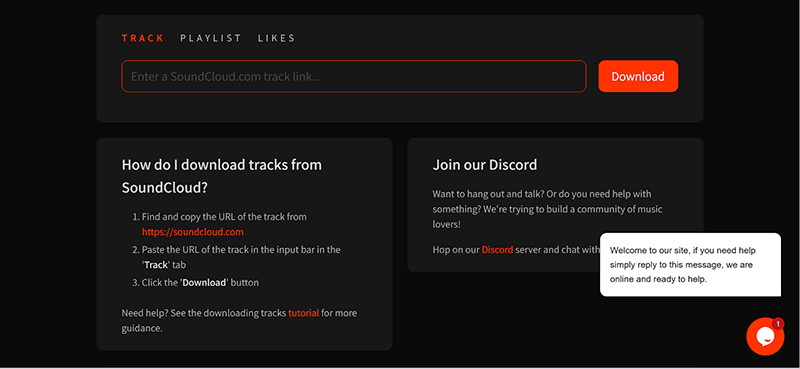The width and height of the screenshot is (800, 369).
Task: Click the orange Download button
Action: 638,77
